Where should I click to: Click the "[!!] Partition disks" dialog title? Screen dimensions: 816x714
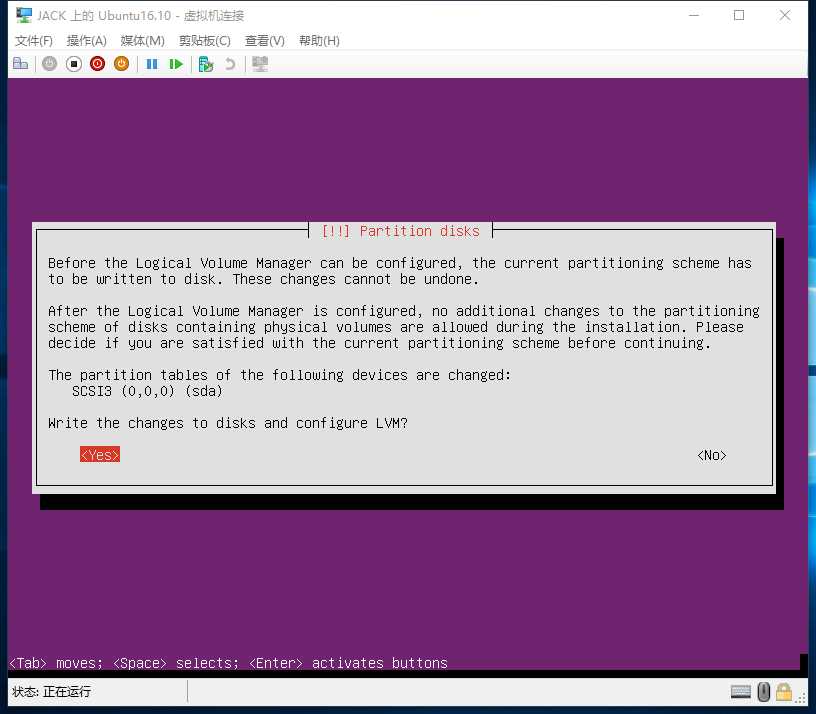tap(400, 231)
